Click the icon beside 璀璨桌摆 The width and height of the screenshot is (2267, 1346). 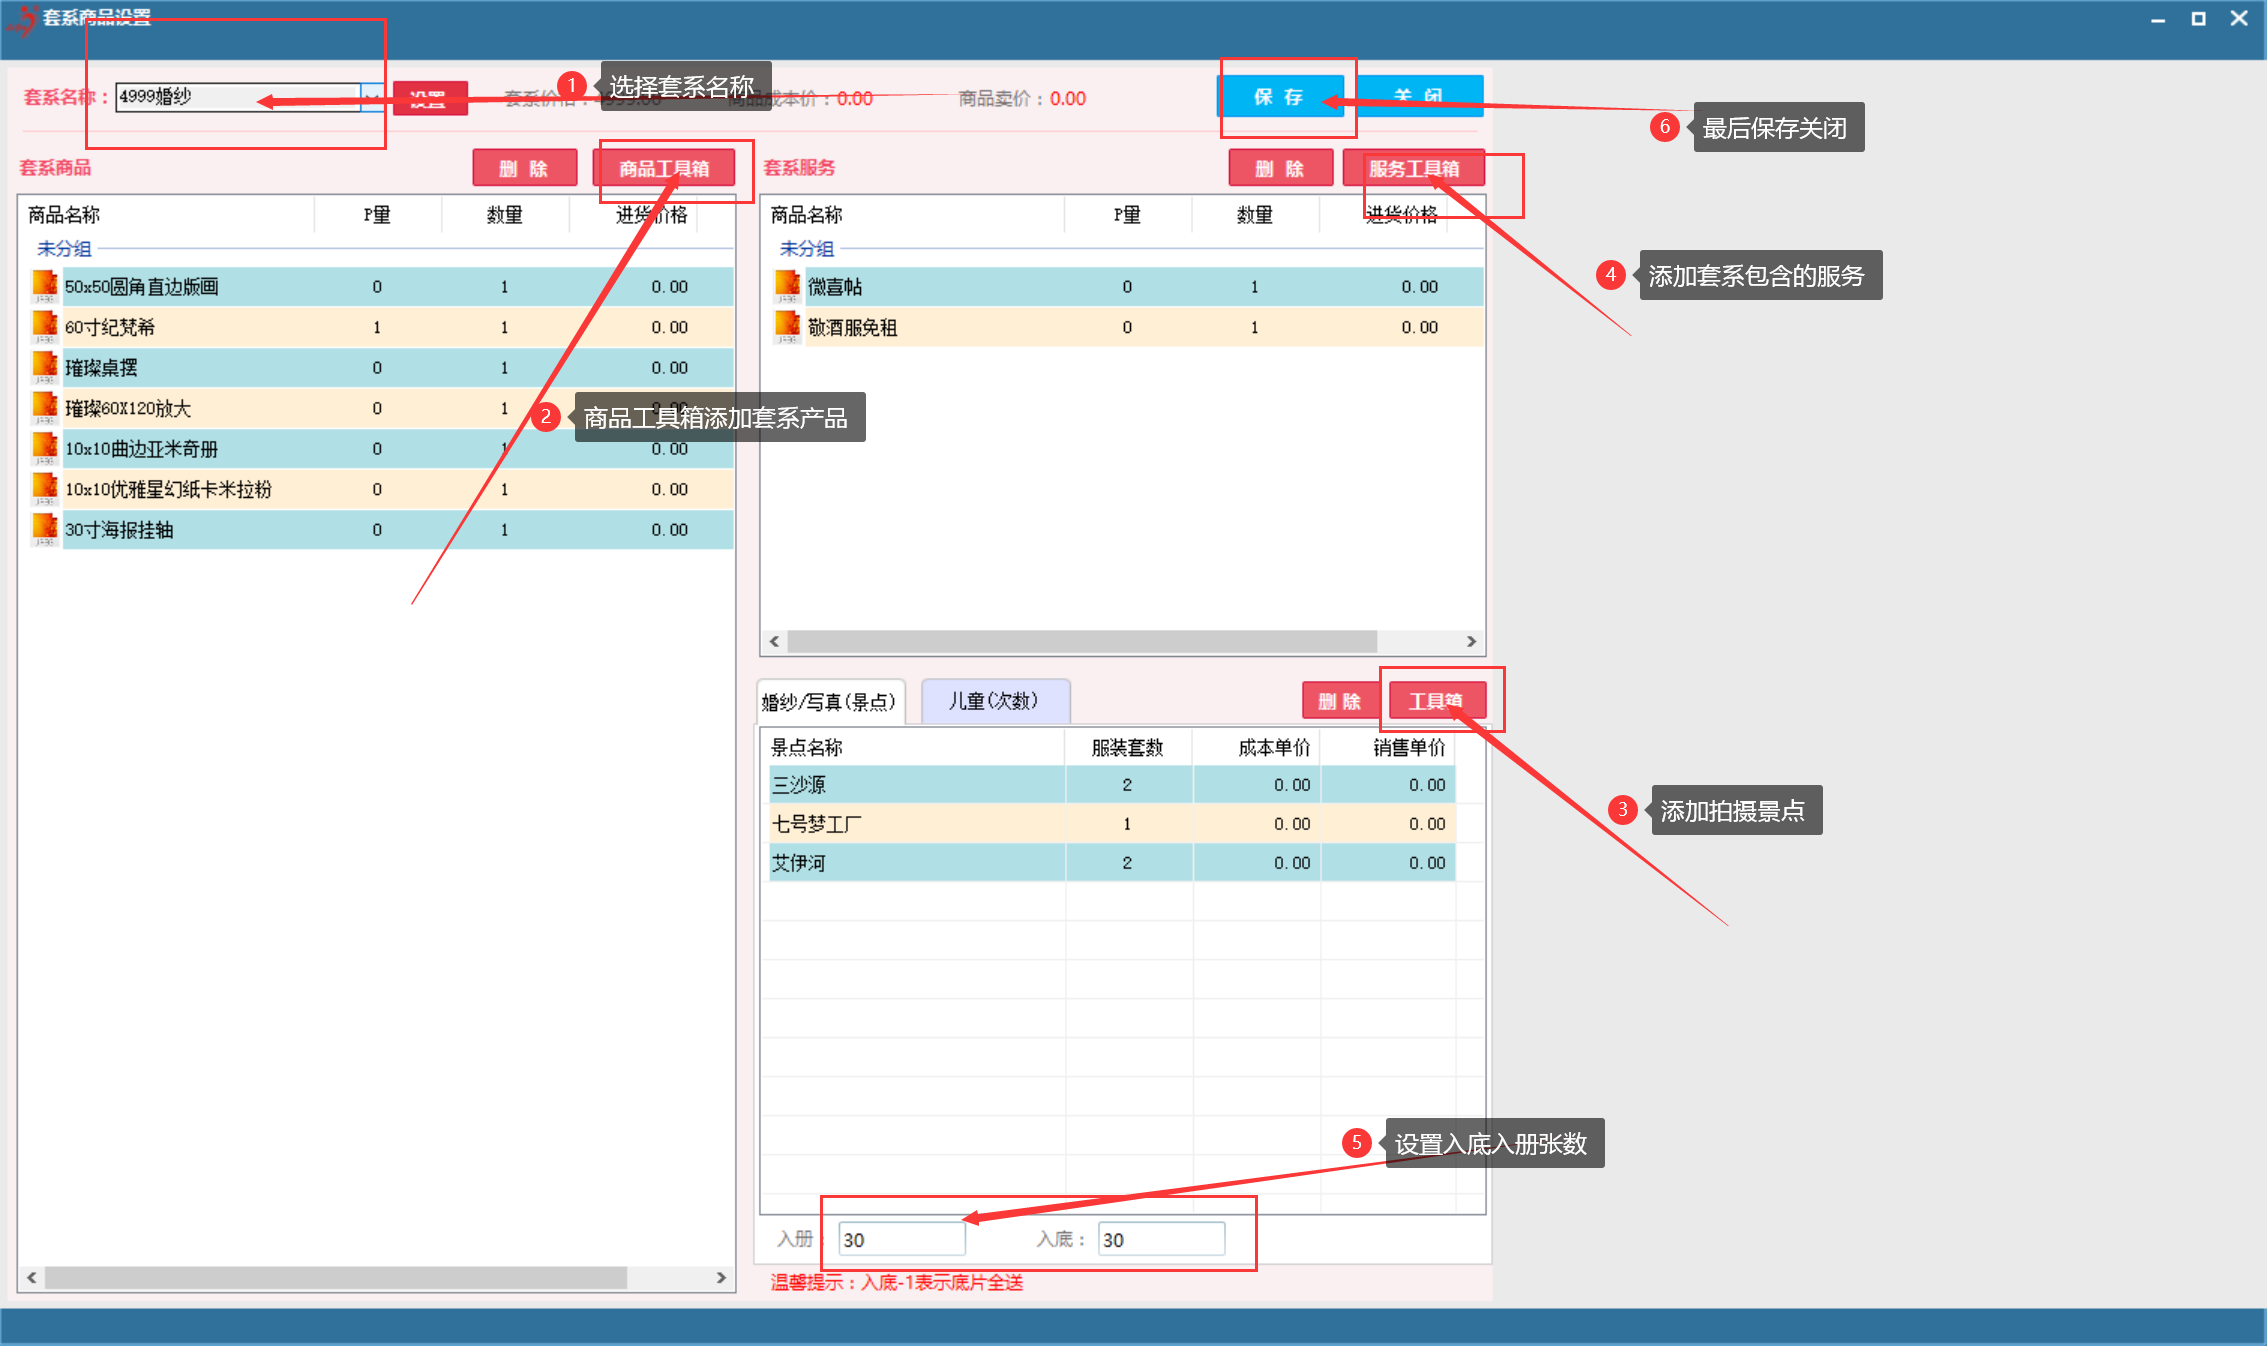44,367
